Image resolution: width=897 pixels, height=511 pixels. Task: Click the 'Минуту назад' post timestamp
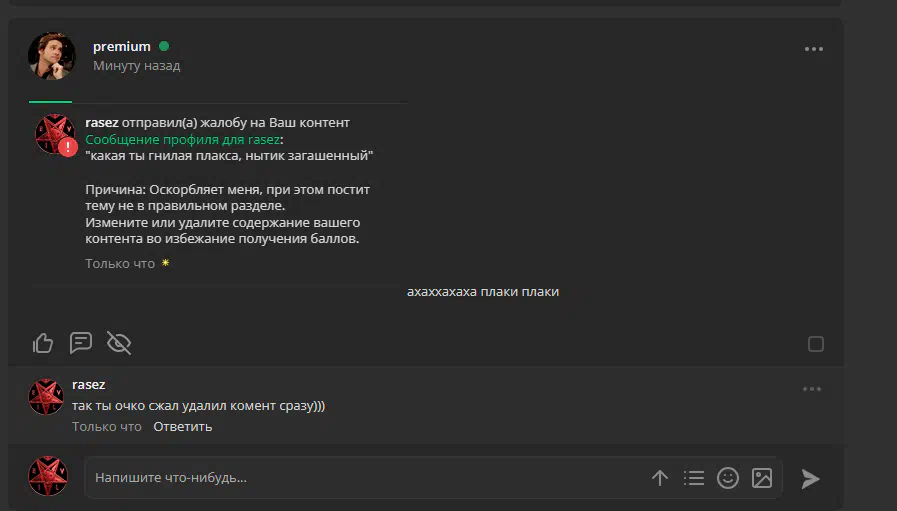(137, 66)
